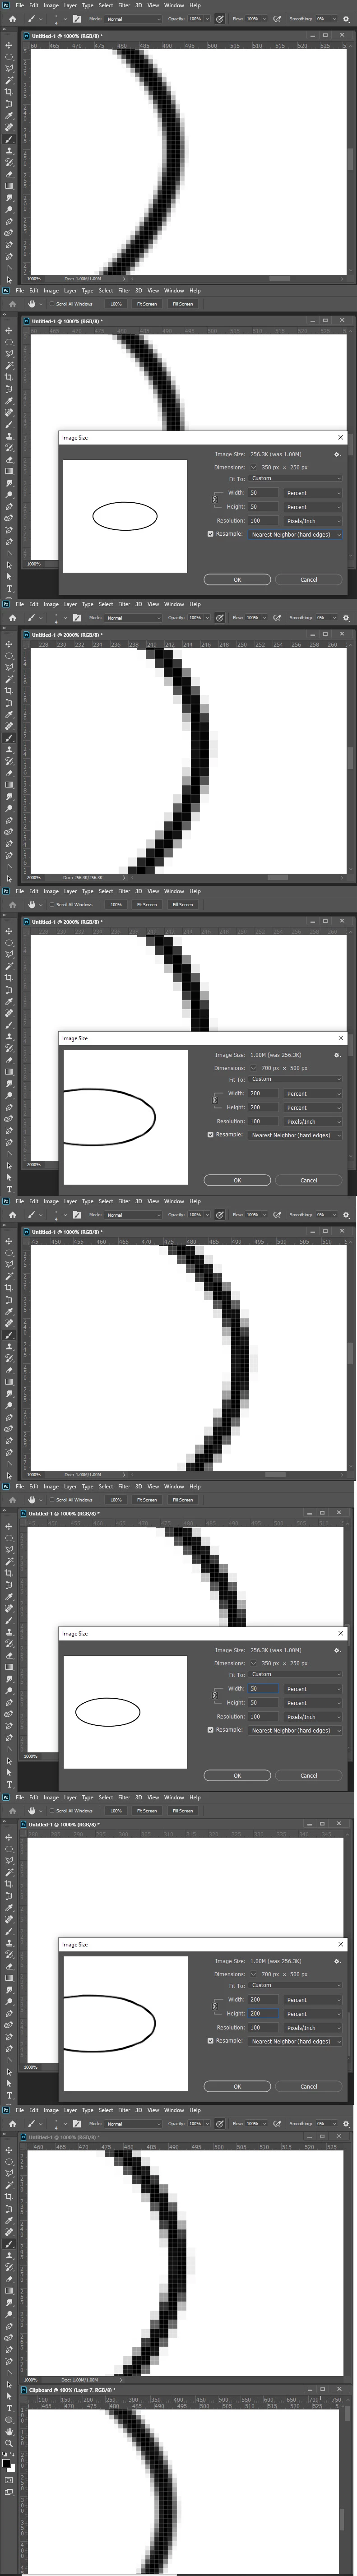Open Window menu above the Doc: 256.3K/256.3K window
This screenshot has width=357, height=2576.
[x=174, y=604]
